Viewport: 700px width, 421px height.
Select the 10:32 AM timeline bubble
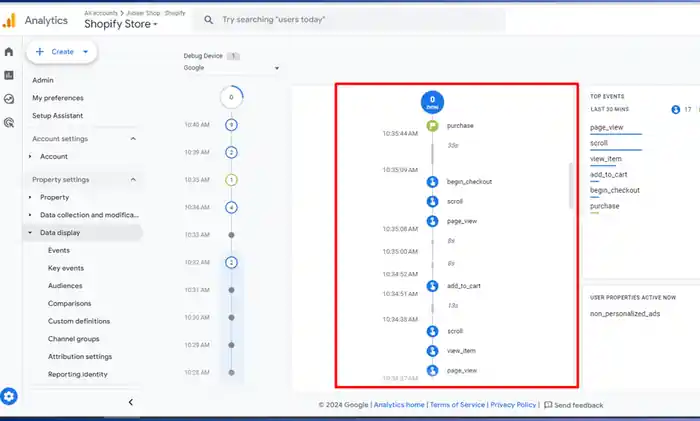pyautogui.click(x=231, y=263)
